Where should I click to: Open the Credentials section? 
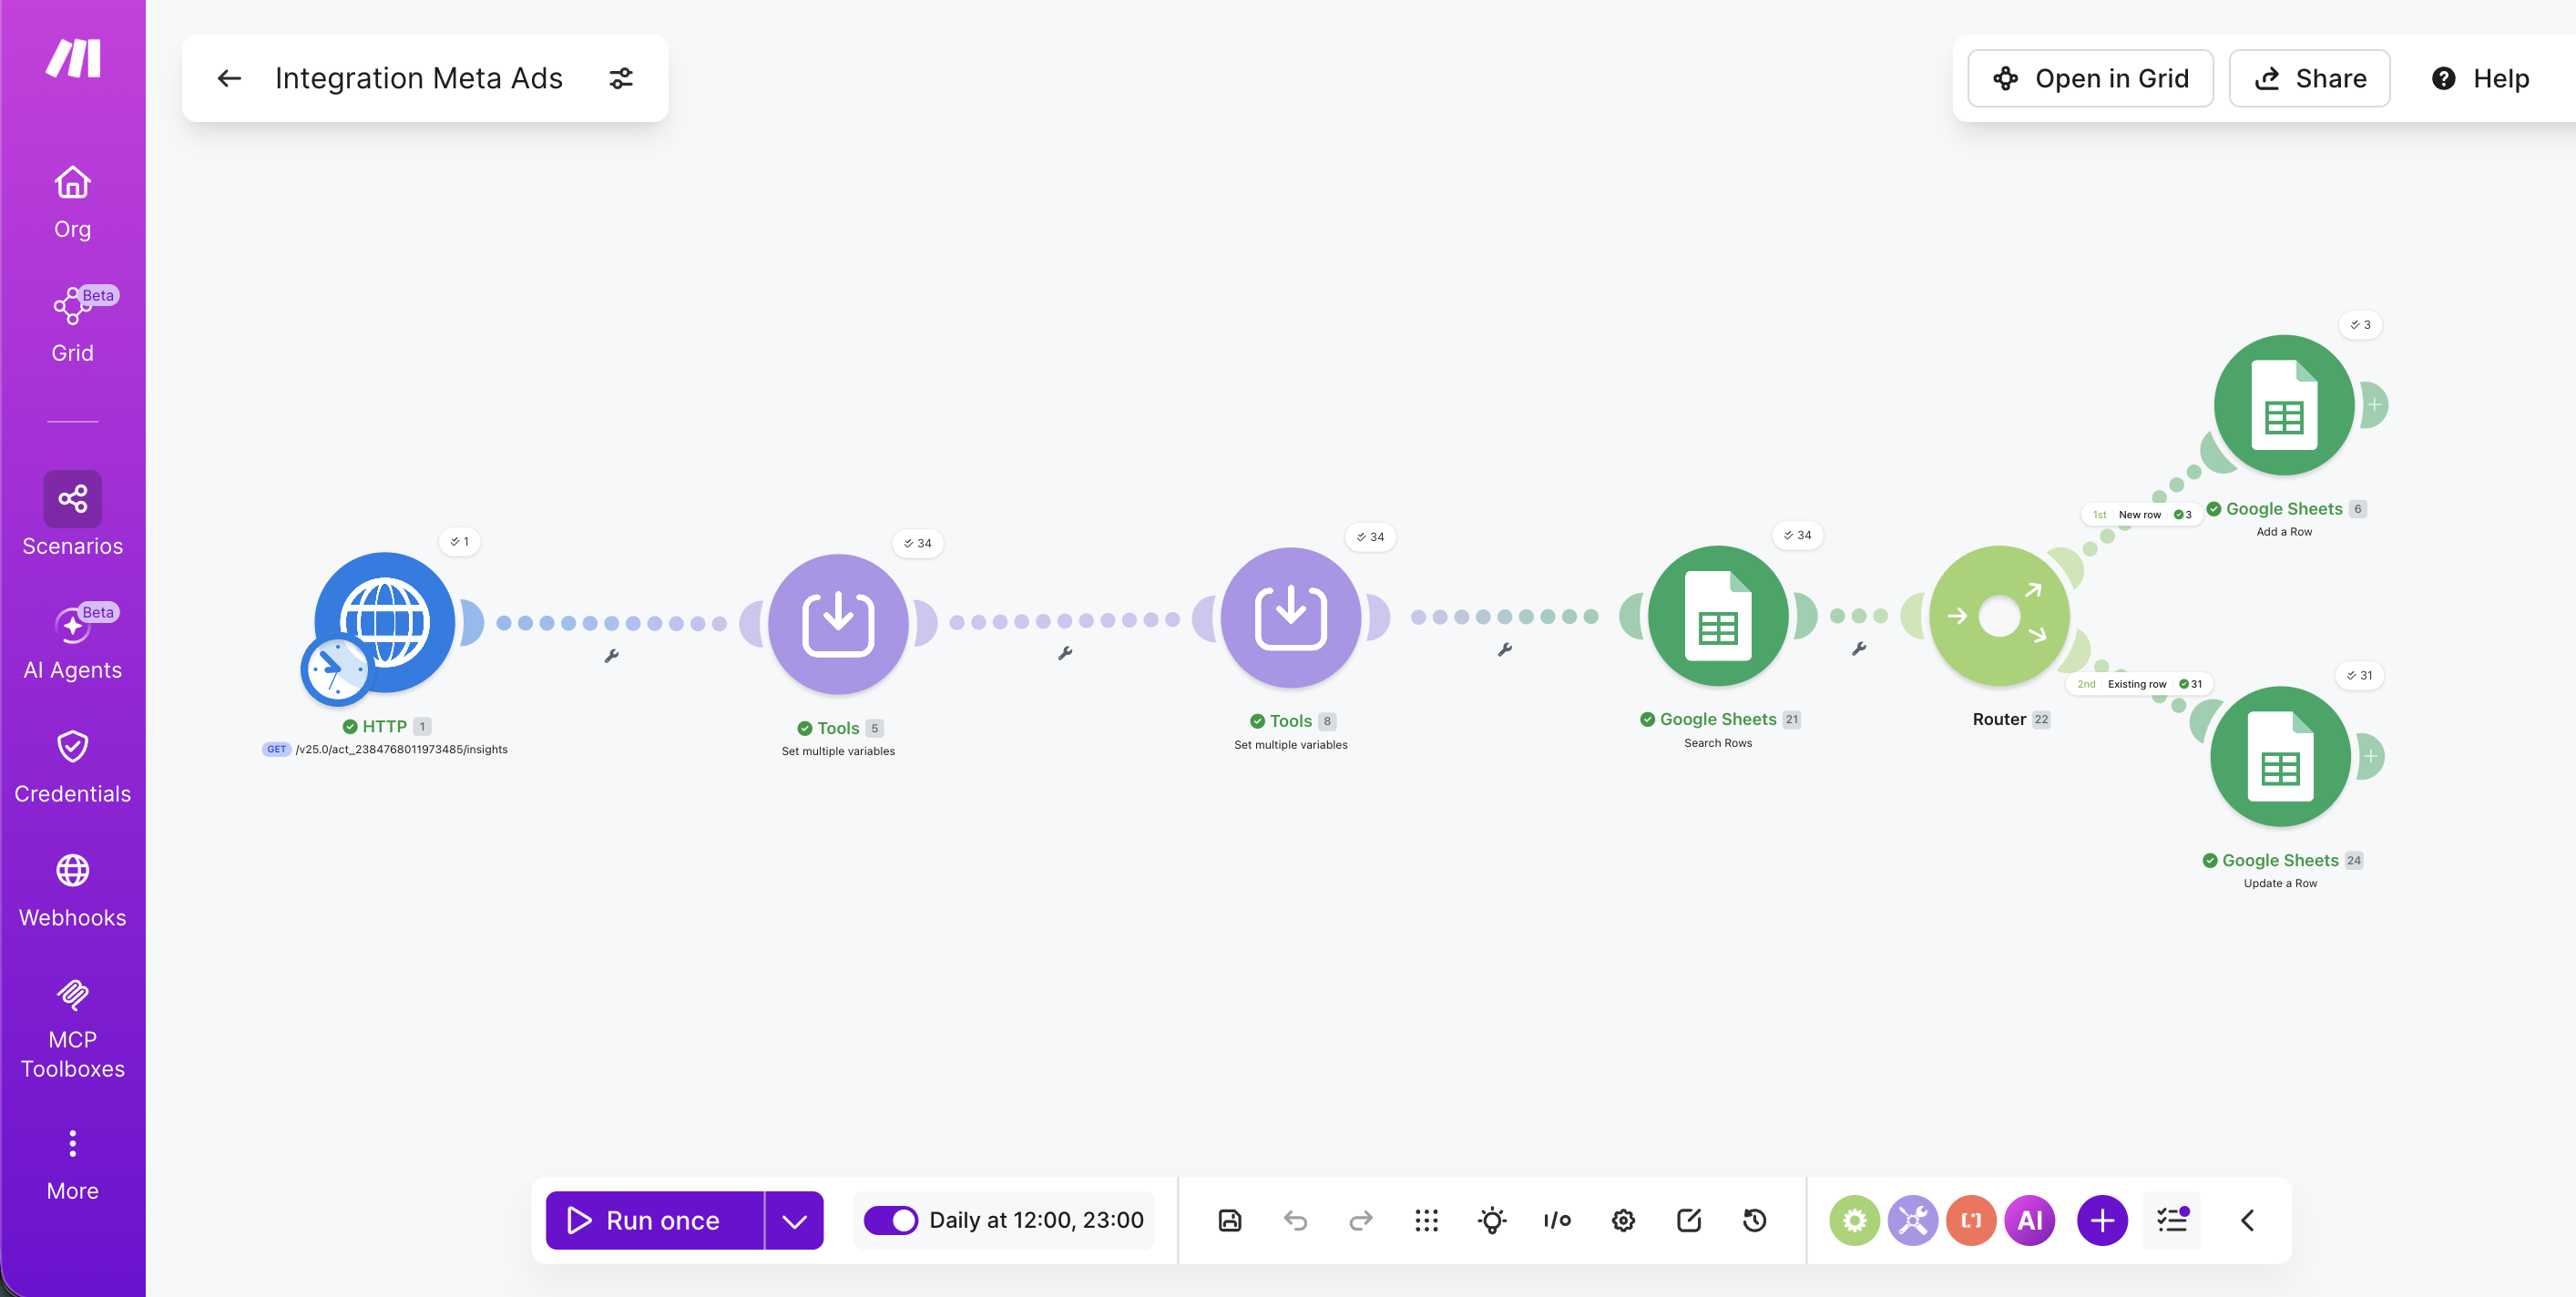pyautogui.click(x=72, y=767)
